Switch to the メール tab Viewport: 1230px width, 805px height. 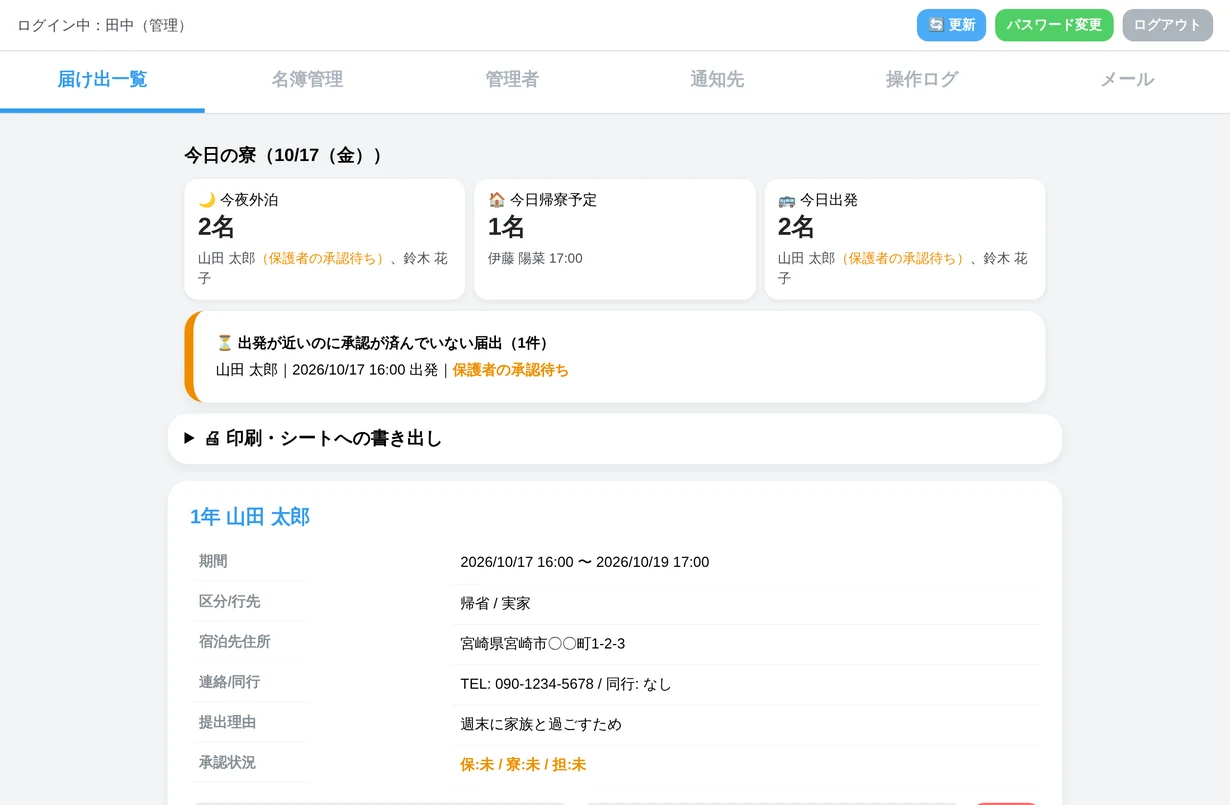(1127, 80)
